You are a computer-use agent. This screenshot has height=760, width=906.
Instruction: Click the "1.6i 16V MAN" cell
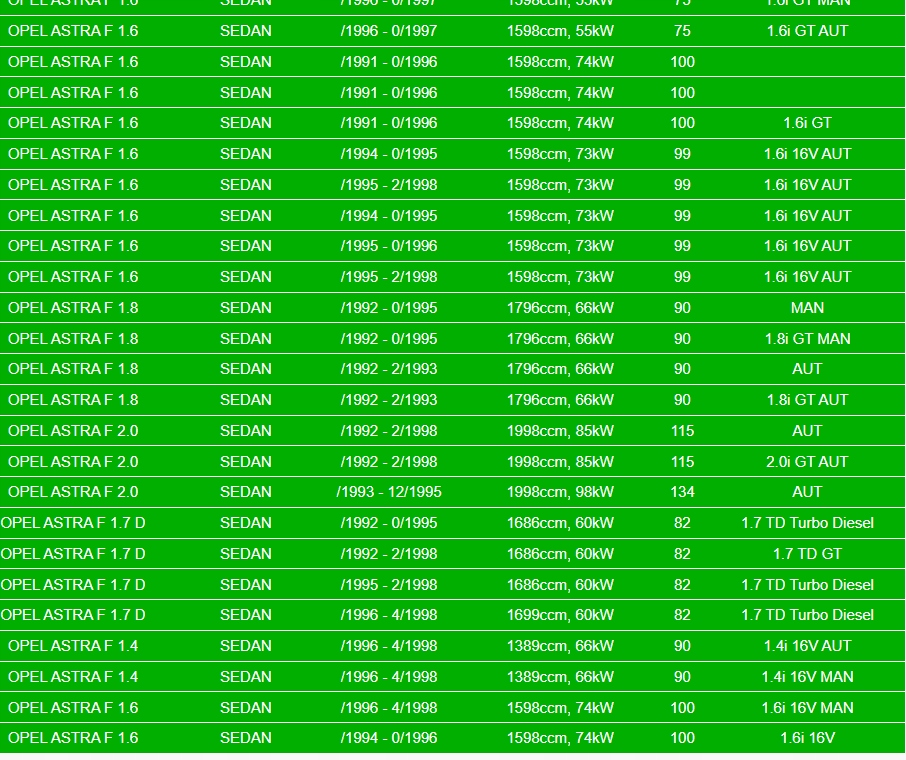807,707
